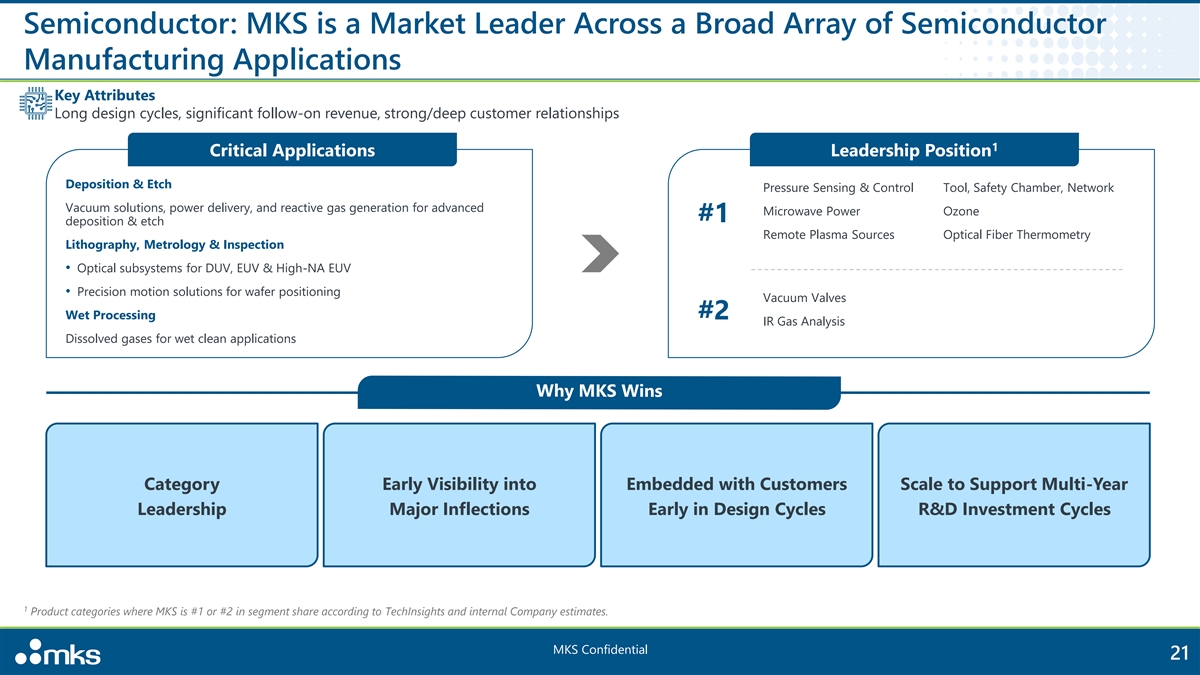Click the MKS logo in the footer
The image size is (1200, 675).
(58, 654)
